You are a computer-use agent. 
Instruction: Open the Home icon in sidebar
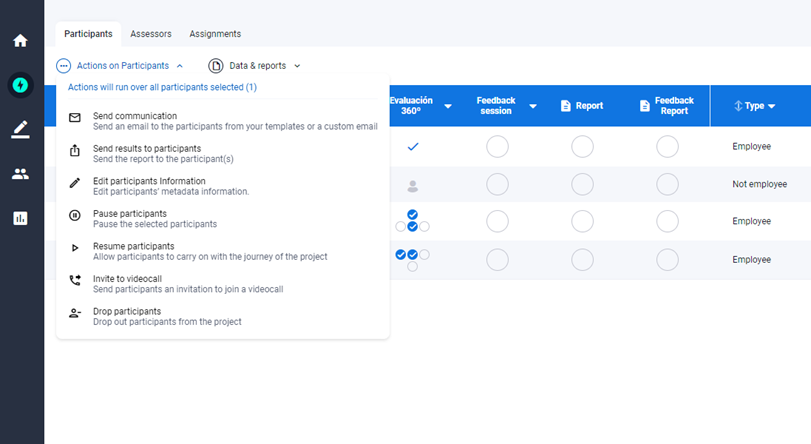pos(20,41)
